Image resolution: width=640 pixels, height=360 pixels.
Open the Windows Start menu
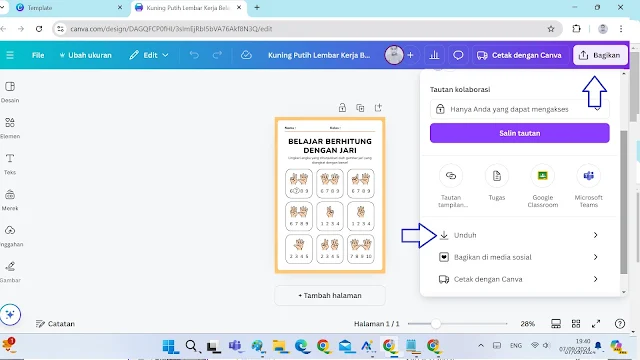pyautogui.click(x=169, y=347)
